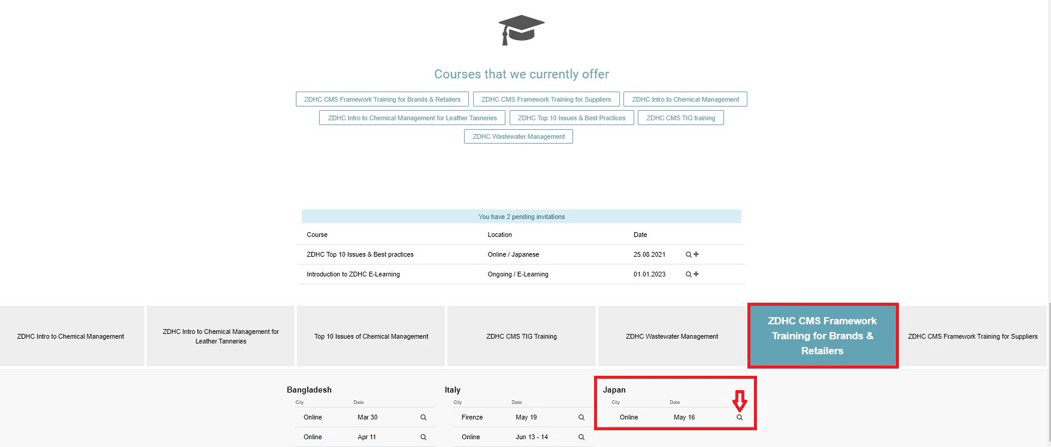1051x447 pixels.
Task: Click Mar 30 date under Bangladesh
Action: coord(367,417)
